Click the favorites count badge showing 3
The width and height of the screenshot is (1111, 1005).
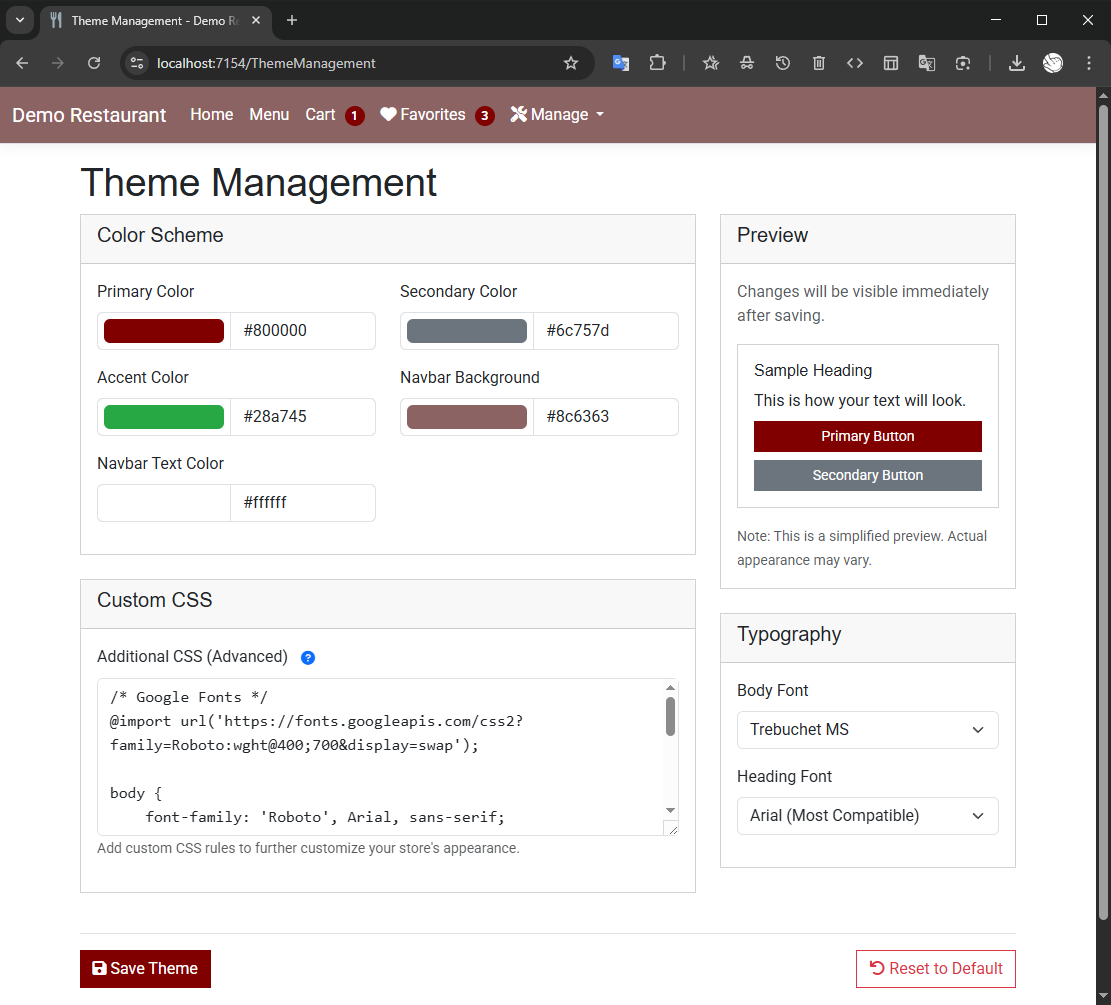485,116
